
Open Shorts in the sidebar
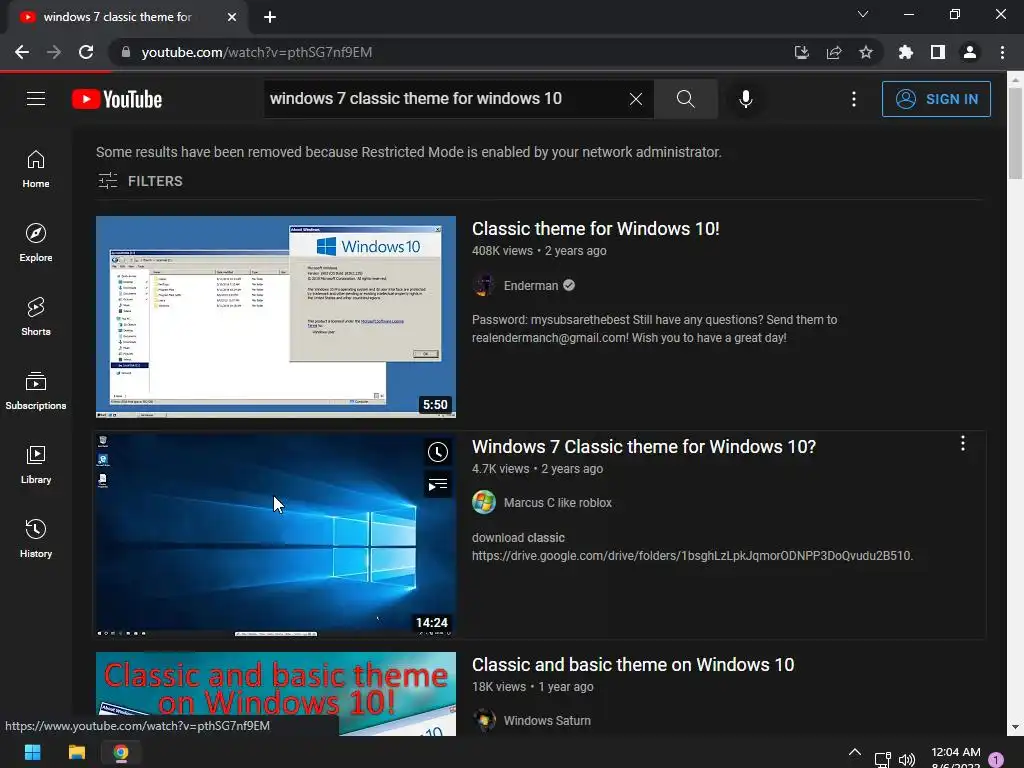36,317
